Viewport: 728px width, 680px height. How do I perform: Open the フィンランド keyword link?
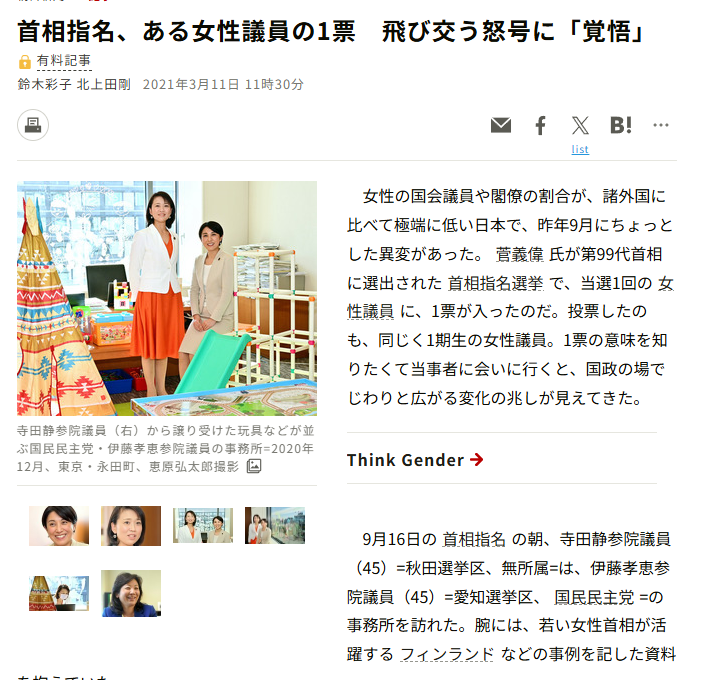pos(446,654)
